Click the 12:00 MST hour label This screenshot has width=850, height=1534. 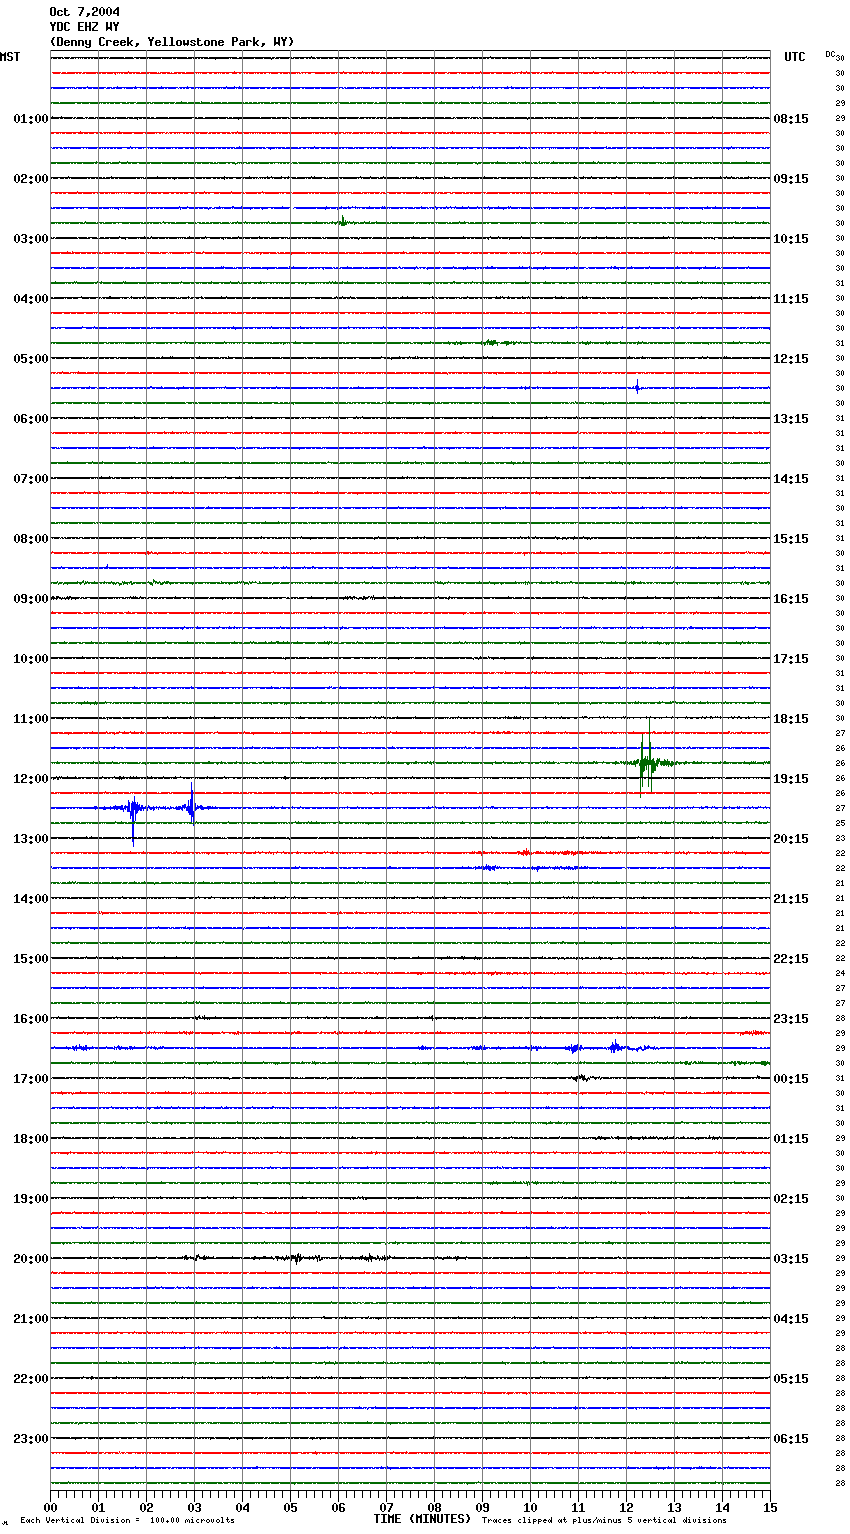pos(31,779)
